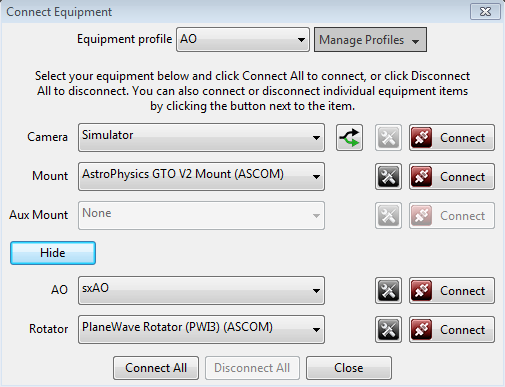Expand the Camera selection dropdown

[x=201, y=138]
